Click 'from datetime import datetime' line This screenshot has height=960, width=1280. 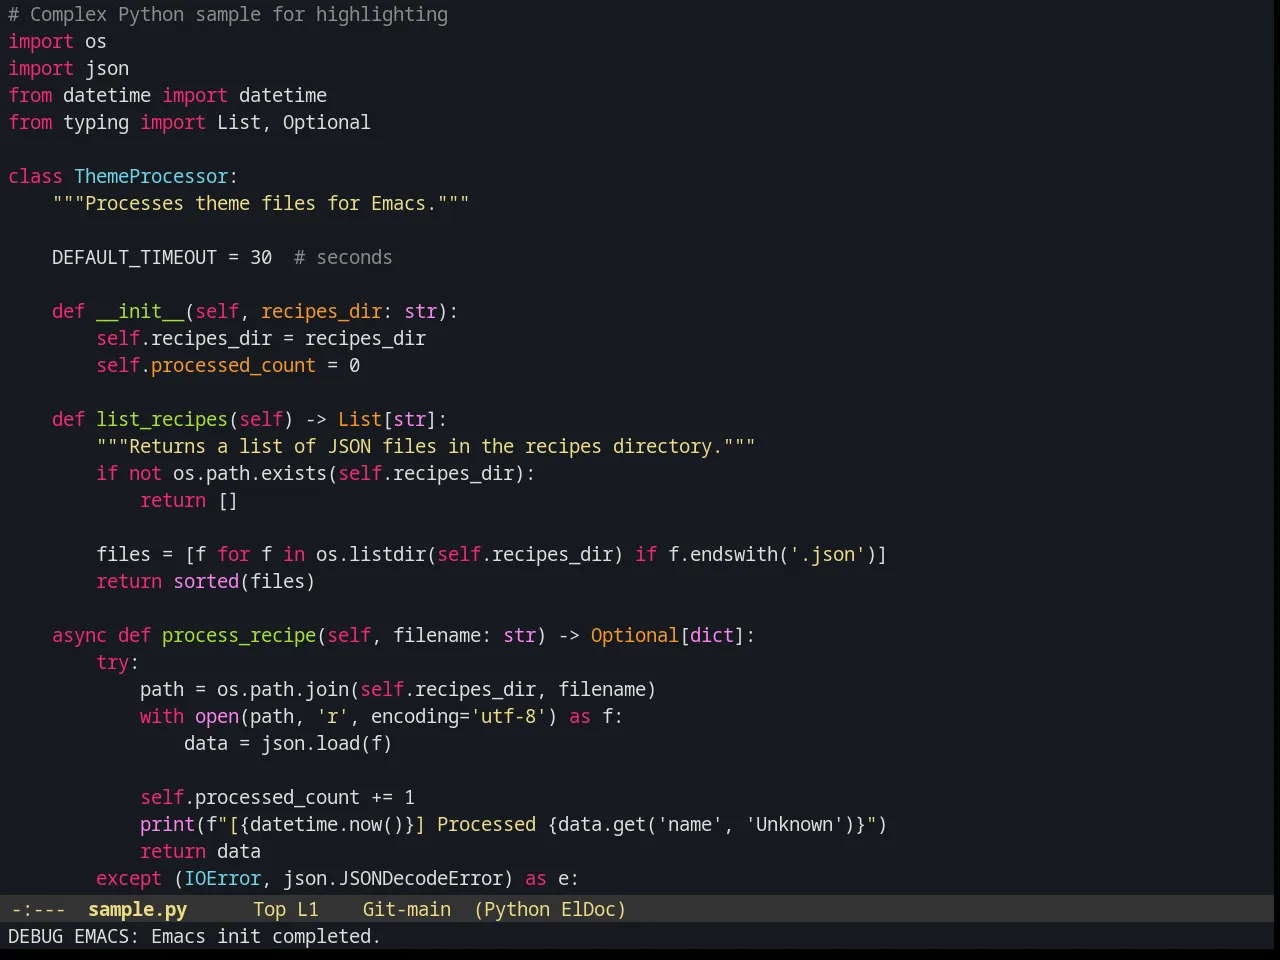[167, 95]
